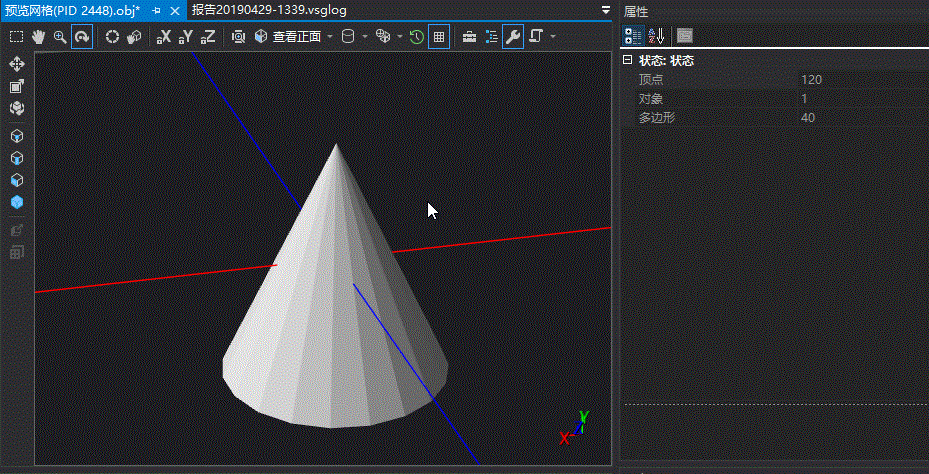The image size is (929, 474).
Task: Select the rectangular Select tool
Action: click(17, 37)
